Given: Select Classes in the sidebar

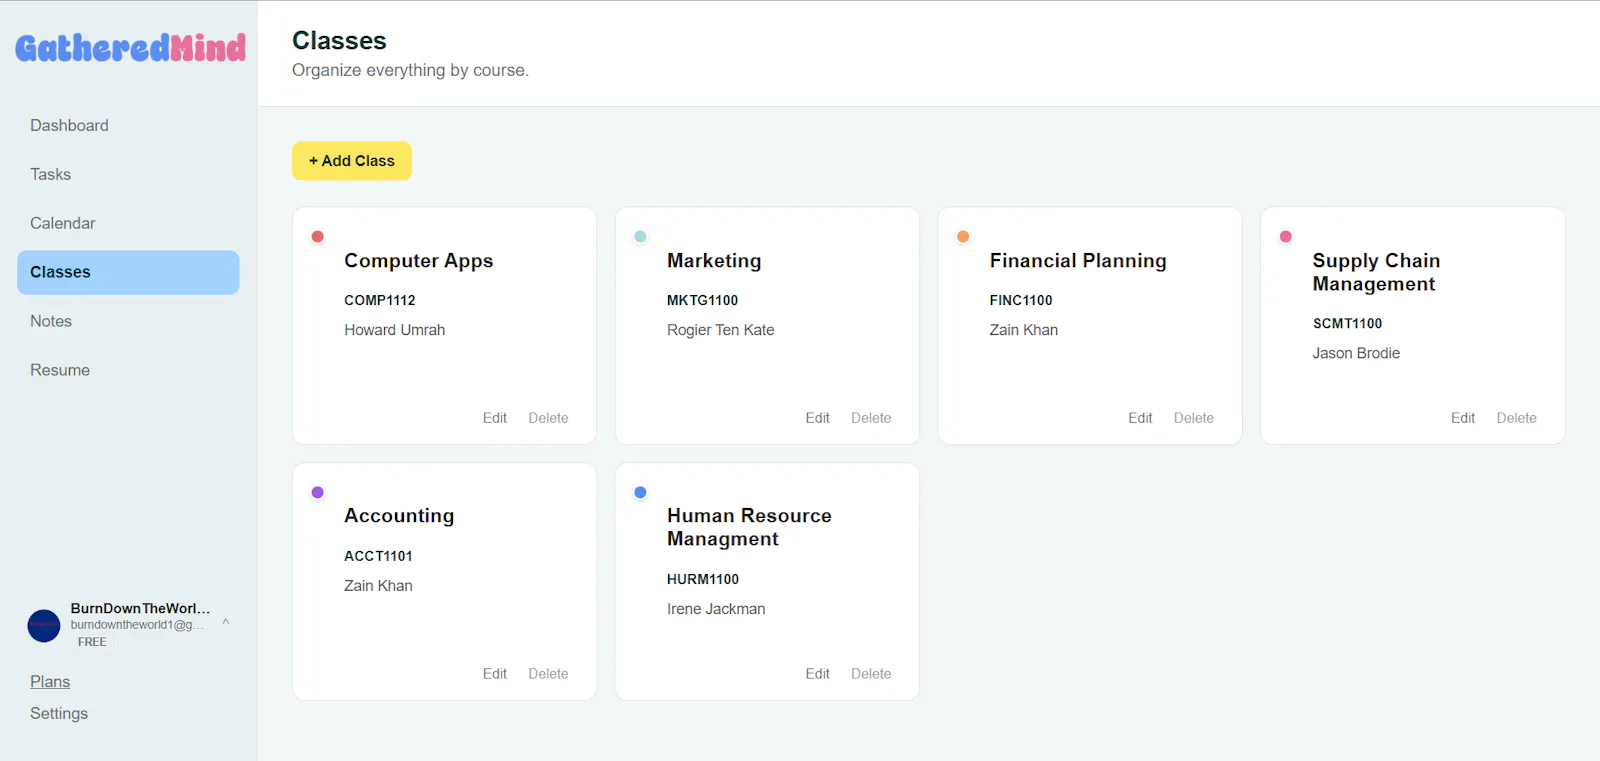Looking at the screenshot, I should pyautogui.click(x=128, y=272).
